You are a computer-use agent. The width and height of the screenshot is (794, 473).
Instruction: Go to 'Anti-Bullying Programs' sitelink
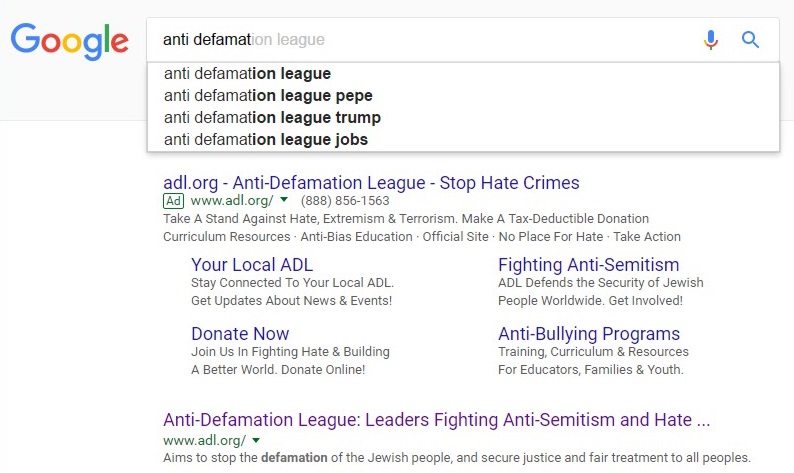coord(588,334)
